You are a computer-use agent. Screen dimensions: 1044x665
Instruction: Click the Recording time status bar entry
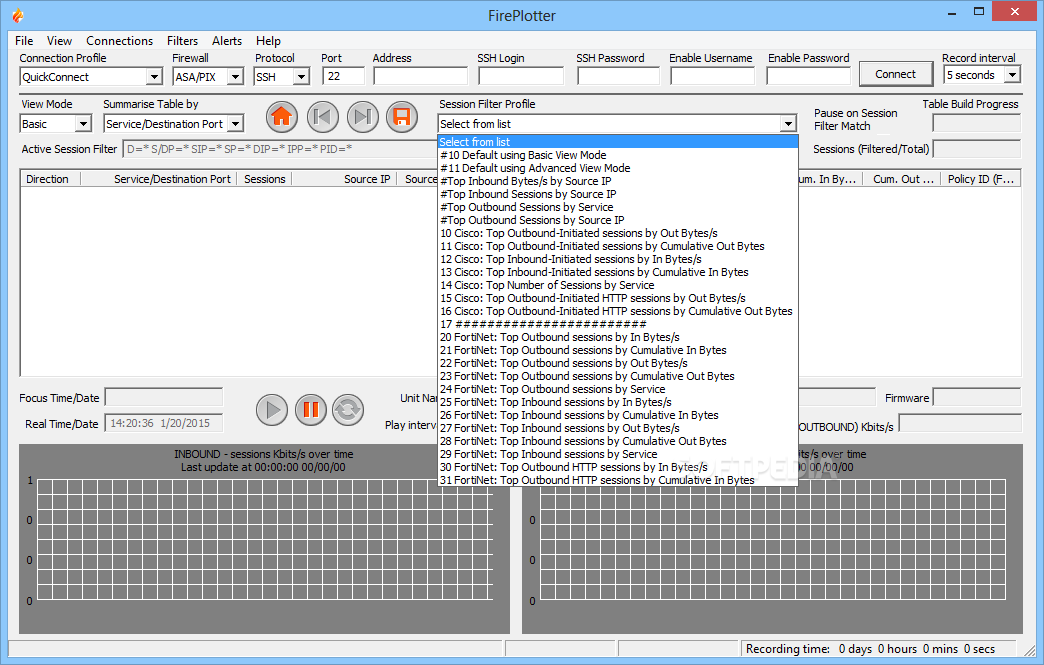click(878, 649)
